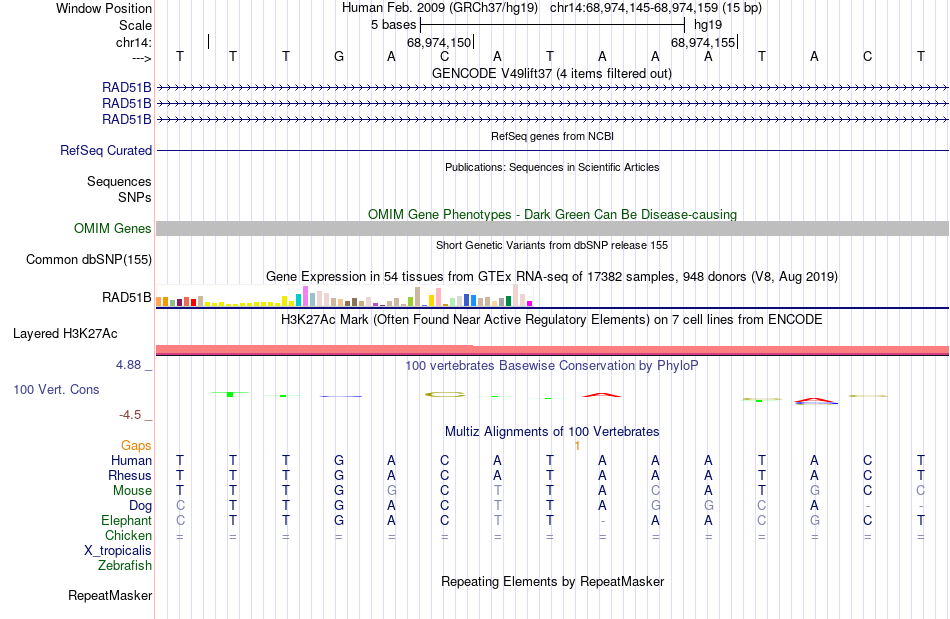
Task: Click the magenta last bar in GTEx chart
Action: [530, 303]
